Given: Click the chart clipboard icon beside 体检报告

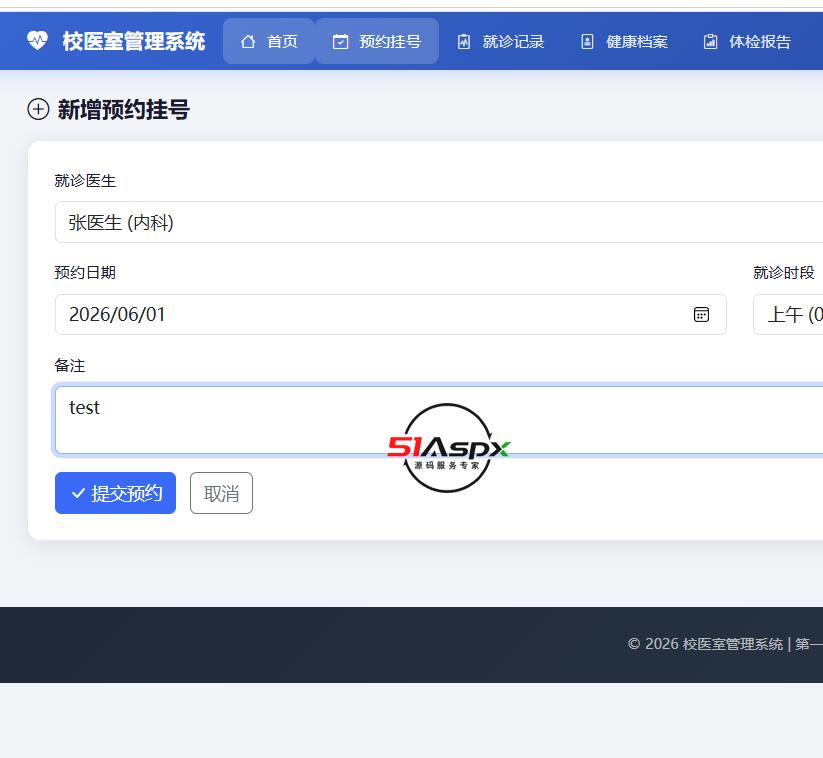Looking at the screenshot, I should pos(710,41).
